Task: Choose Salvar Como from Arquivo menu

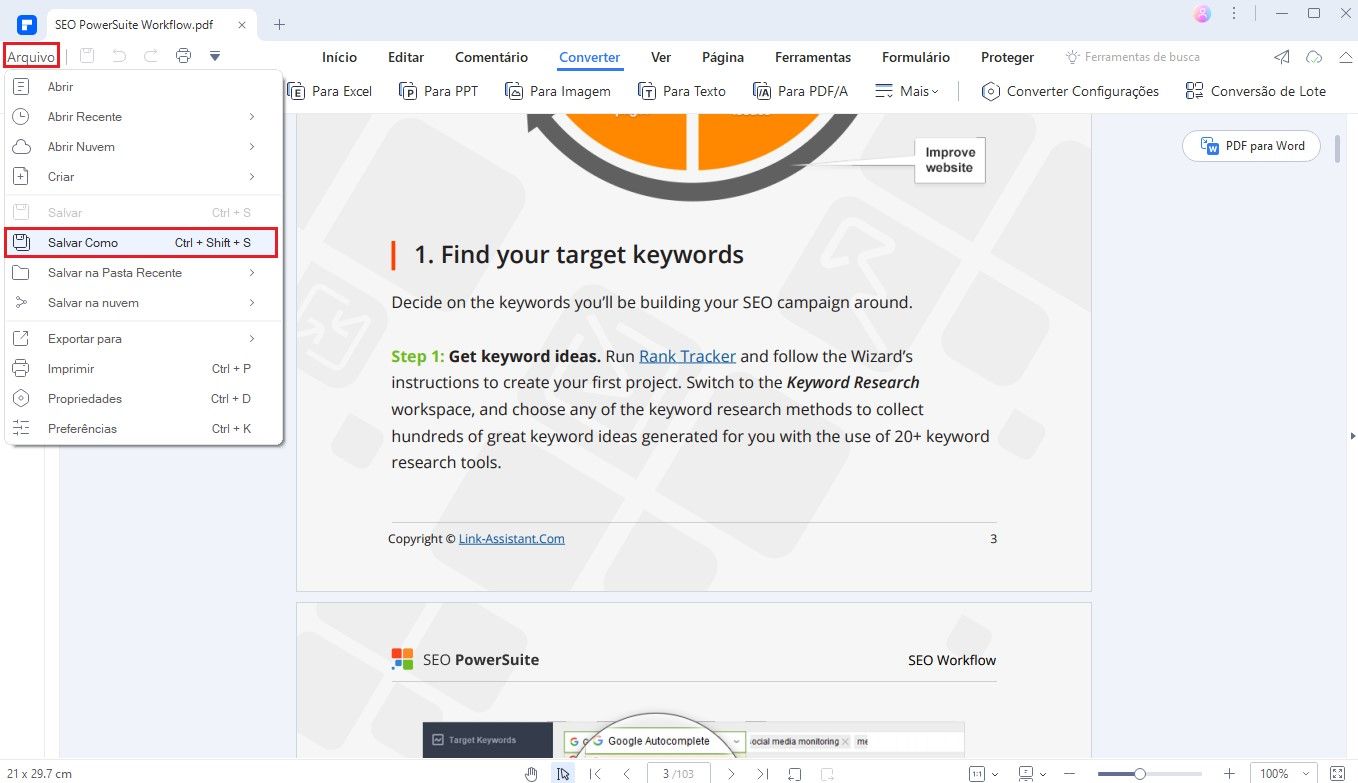Action: click(140, 243)
